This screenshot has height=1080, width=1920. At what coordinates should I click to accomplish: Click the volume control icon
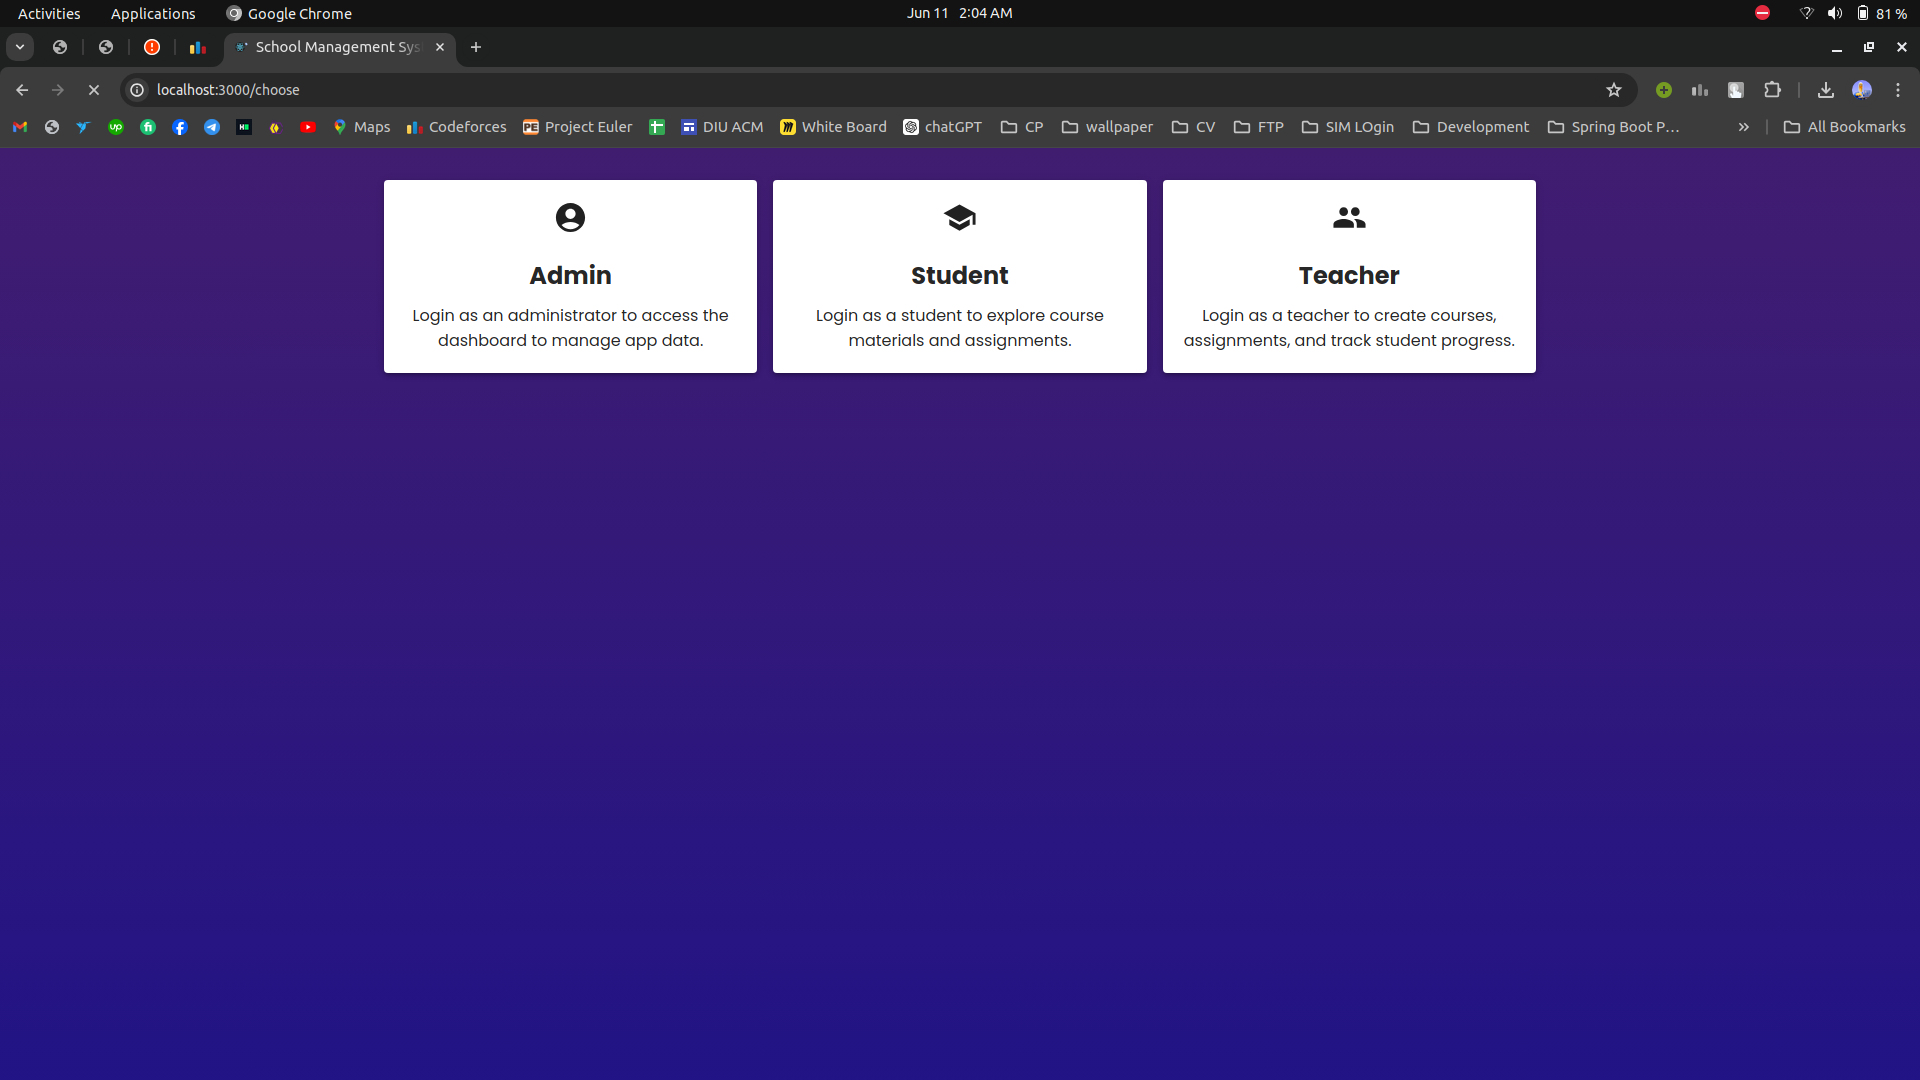[x=1833, y=13]
